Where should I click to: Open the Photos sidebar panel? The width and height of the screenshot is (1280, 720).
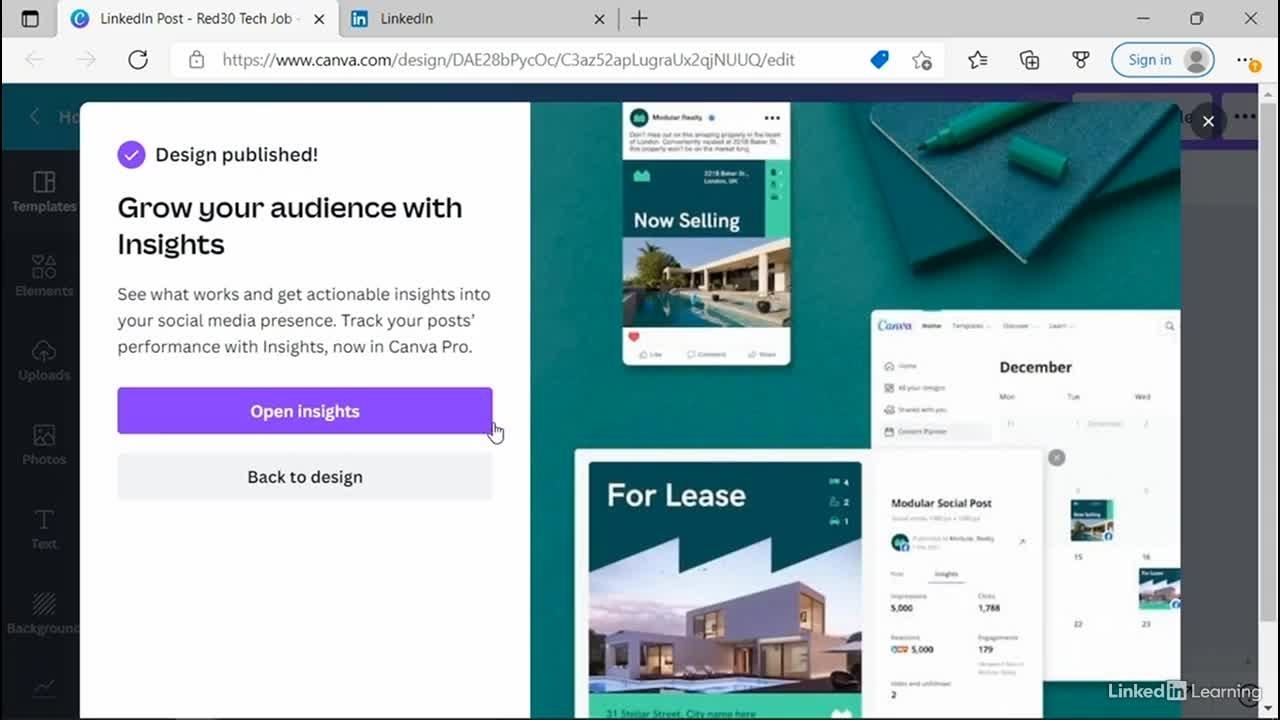tap(44, 445)
